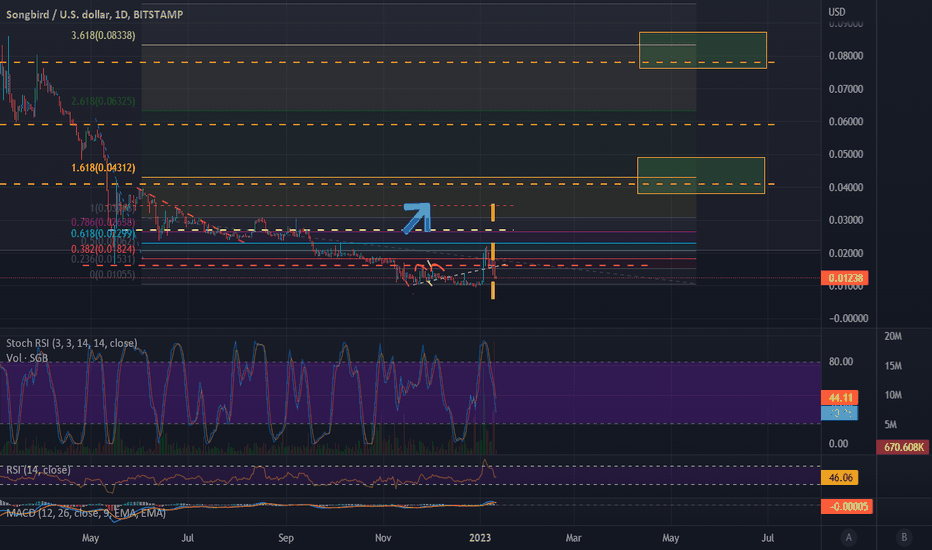Screen dimensions: 932x550
Task: Click the 0.05000 price axis label
Action: coord(846,154)
